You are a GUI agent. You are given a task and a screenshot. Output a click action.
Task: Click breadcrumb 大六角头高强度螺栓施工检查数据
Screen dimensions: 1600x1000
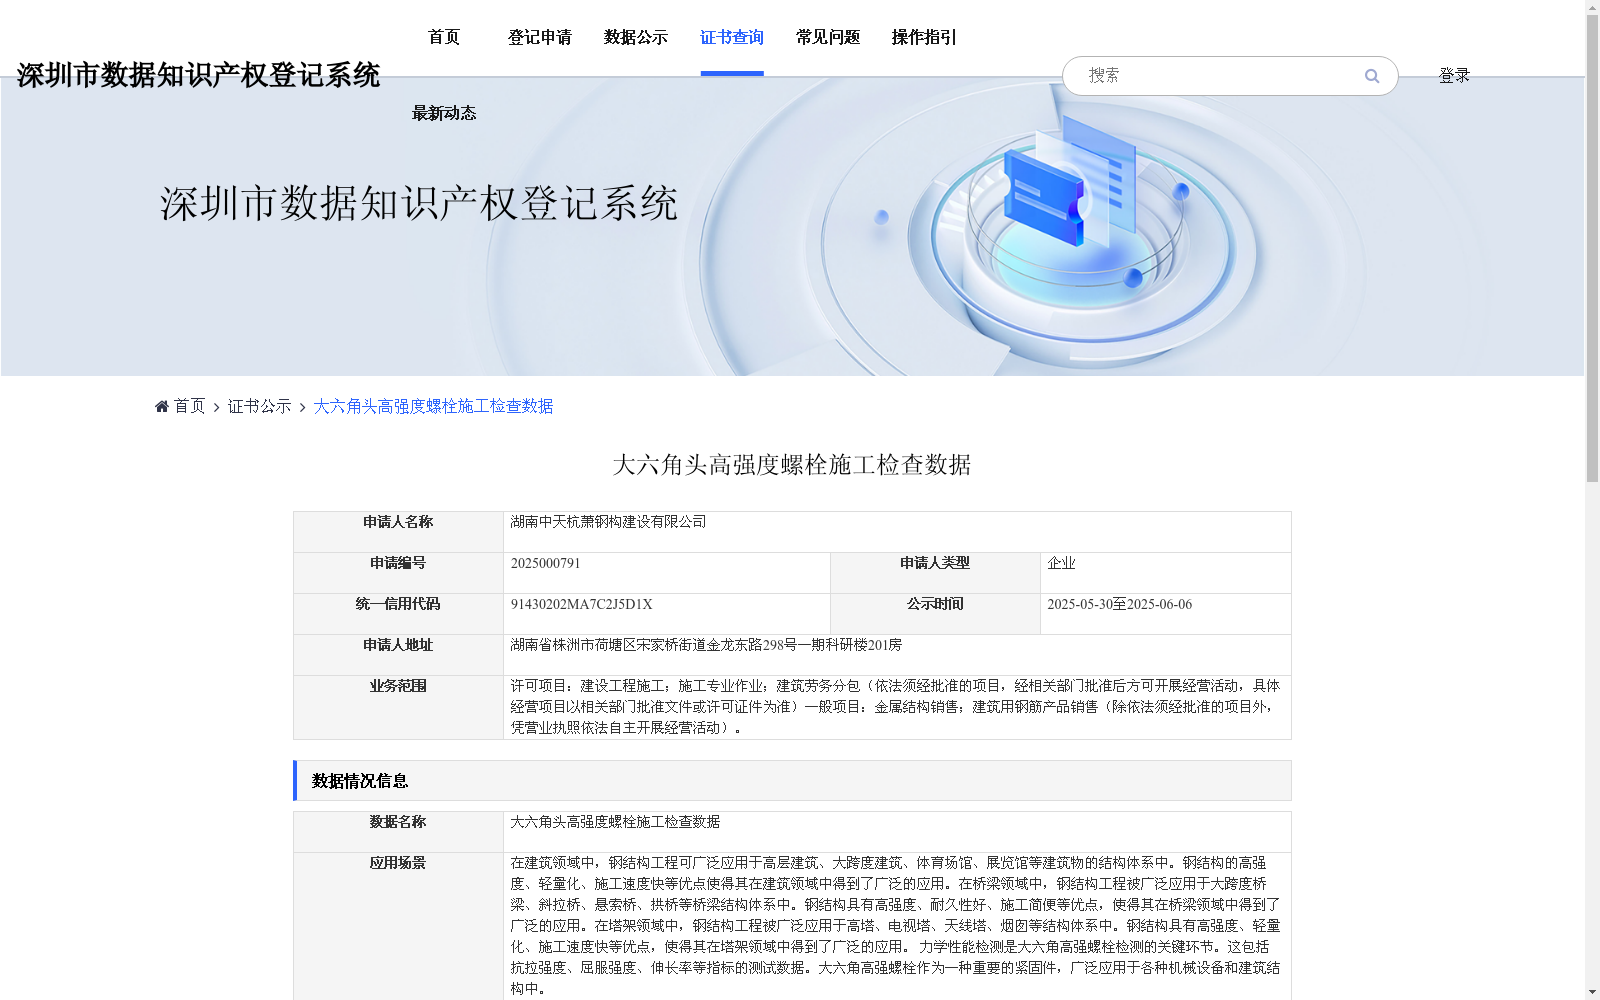[x=433, y=406]
